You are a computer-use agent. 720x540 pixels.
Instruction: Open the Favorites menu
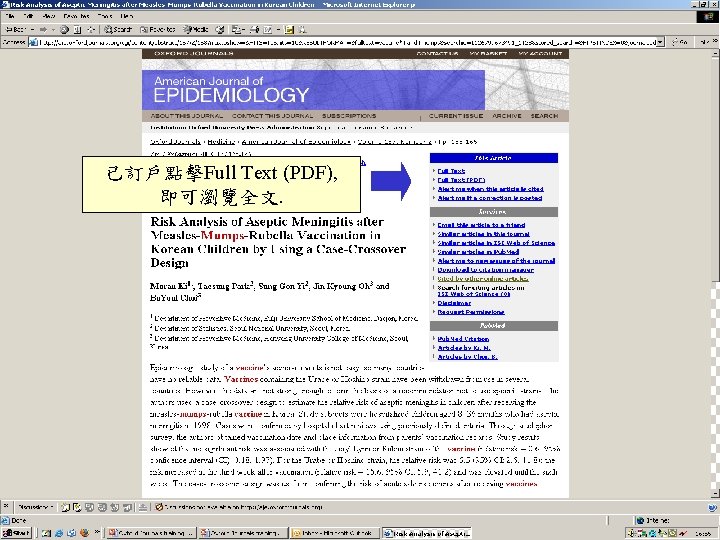pos(76,16)
